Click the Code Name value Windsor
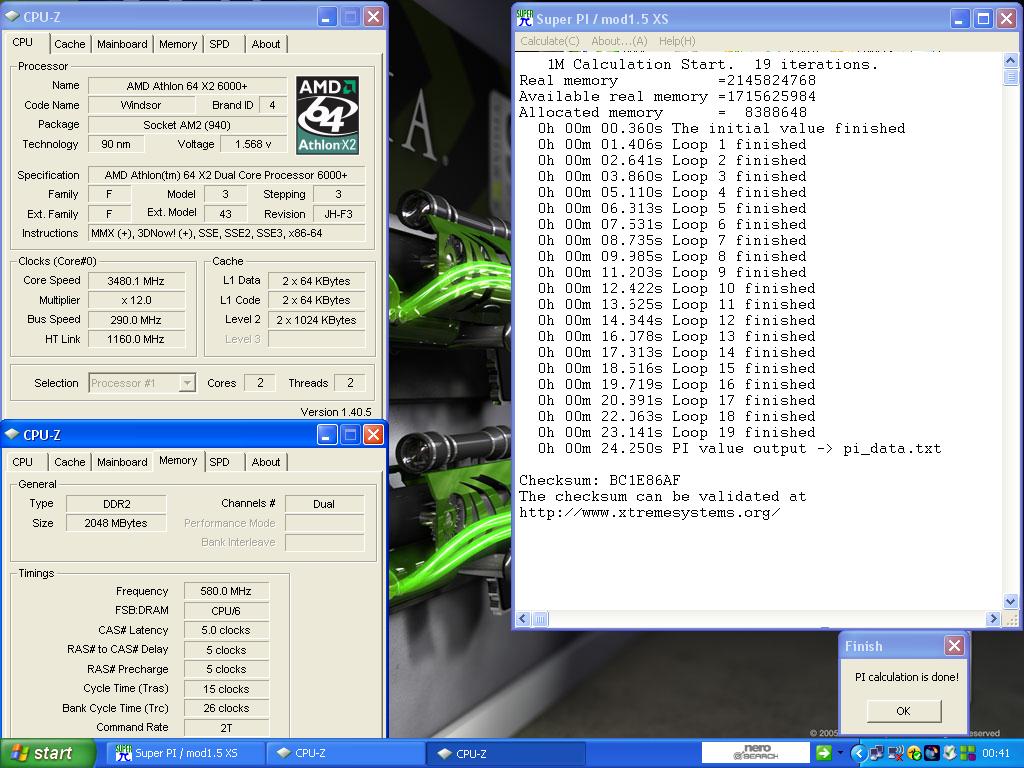This screenshot has width=1024, height=768. 141,105
